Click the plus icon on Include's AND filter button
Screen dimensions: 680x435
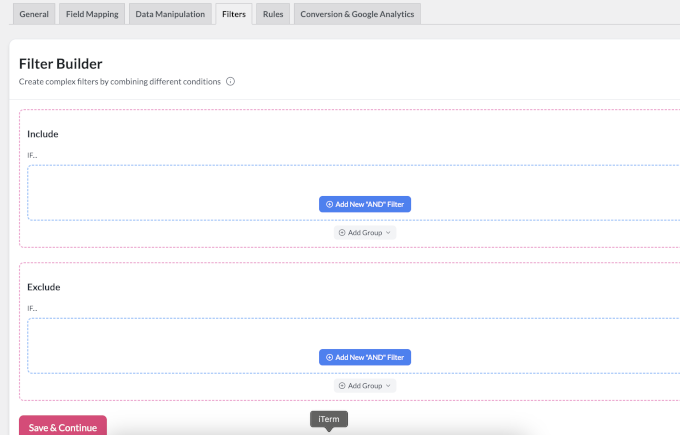tap(329, 204)
